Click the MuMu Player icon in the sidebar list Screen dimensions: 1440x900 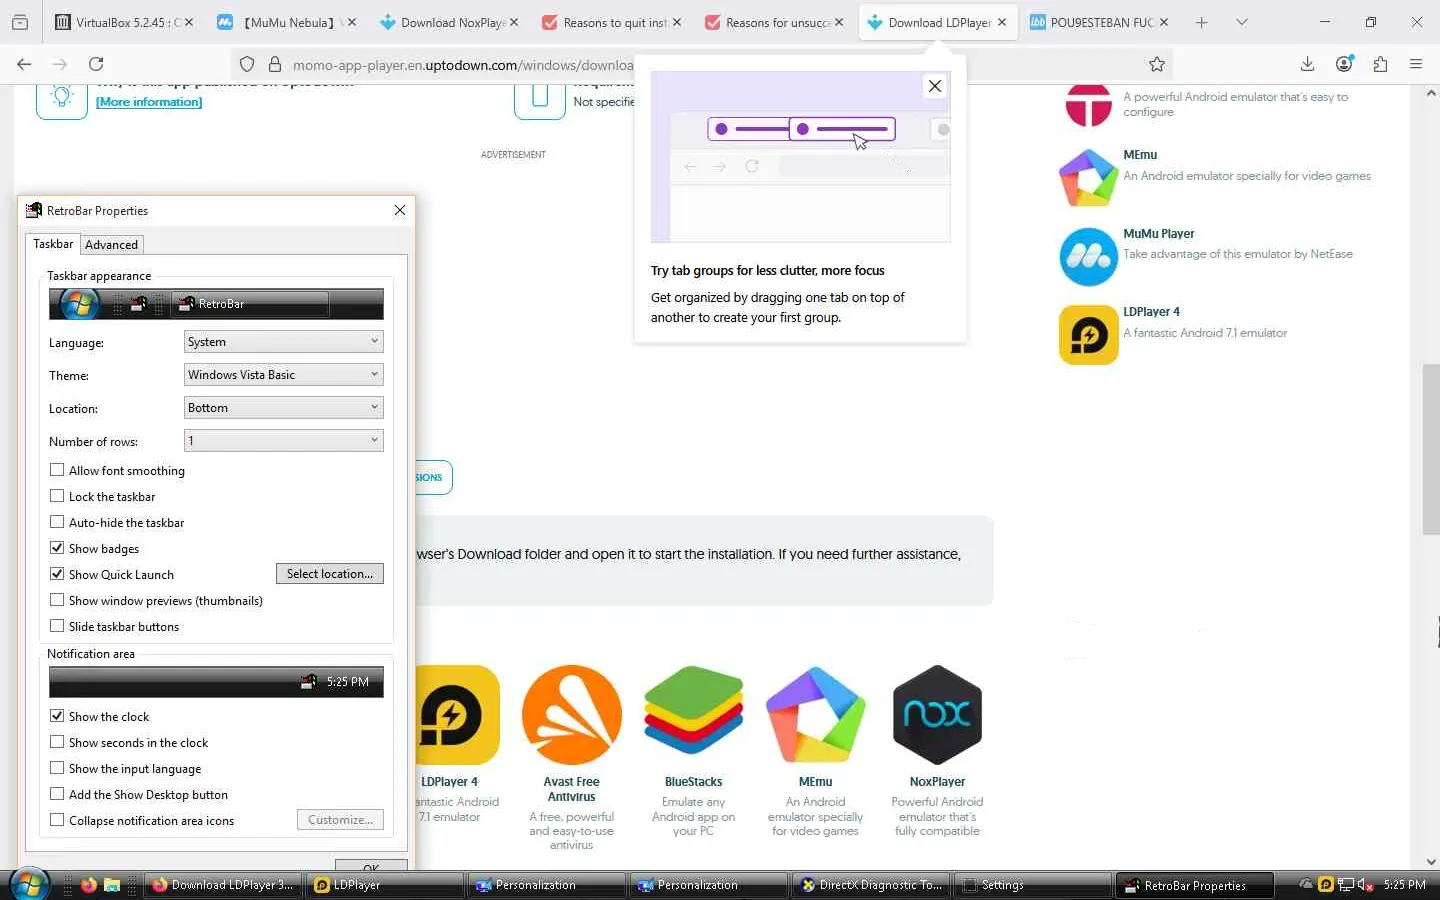coord(1088,257)
